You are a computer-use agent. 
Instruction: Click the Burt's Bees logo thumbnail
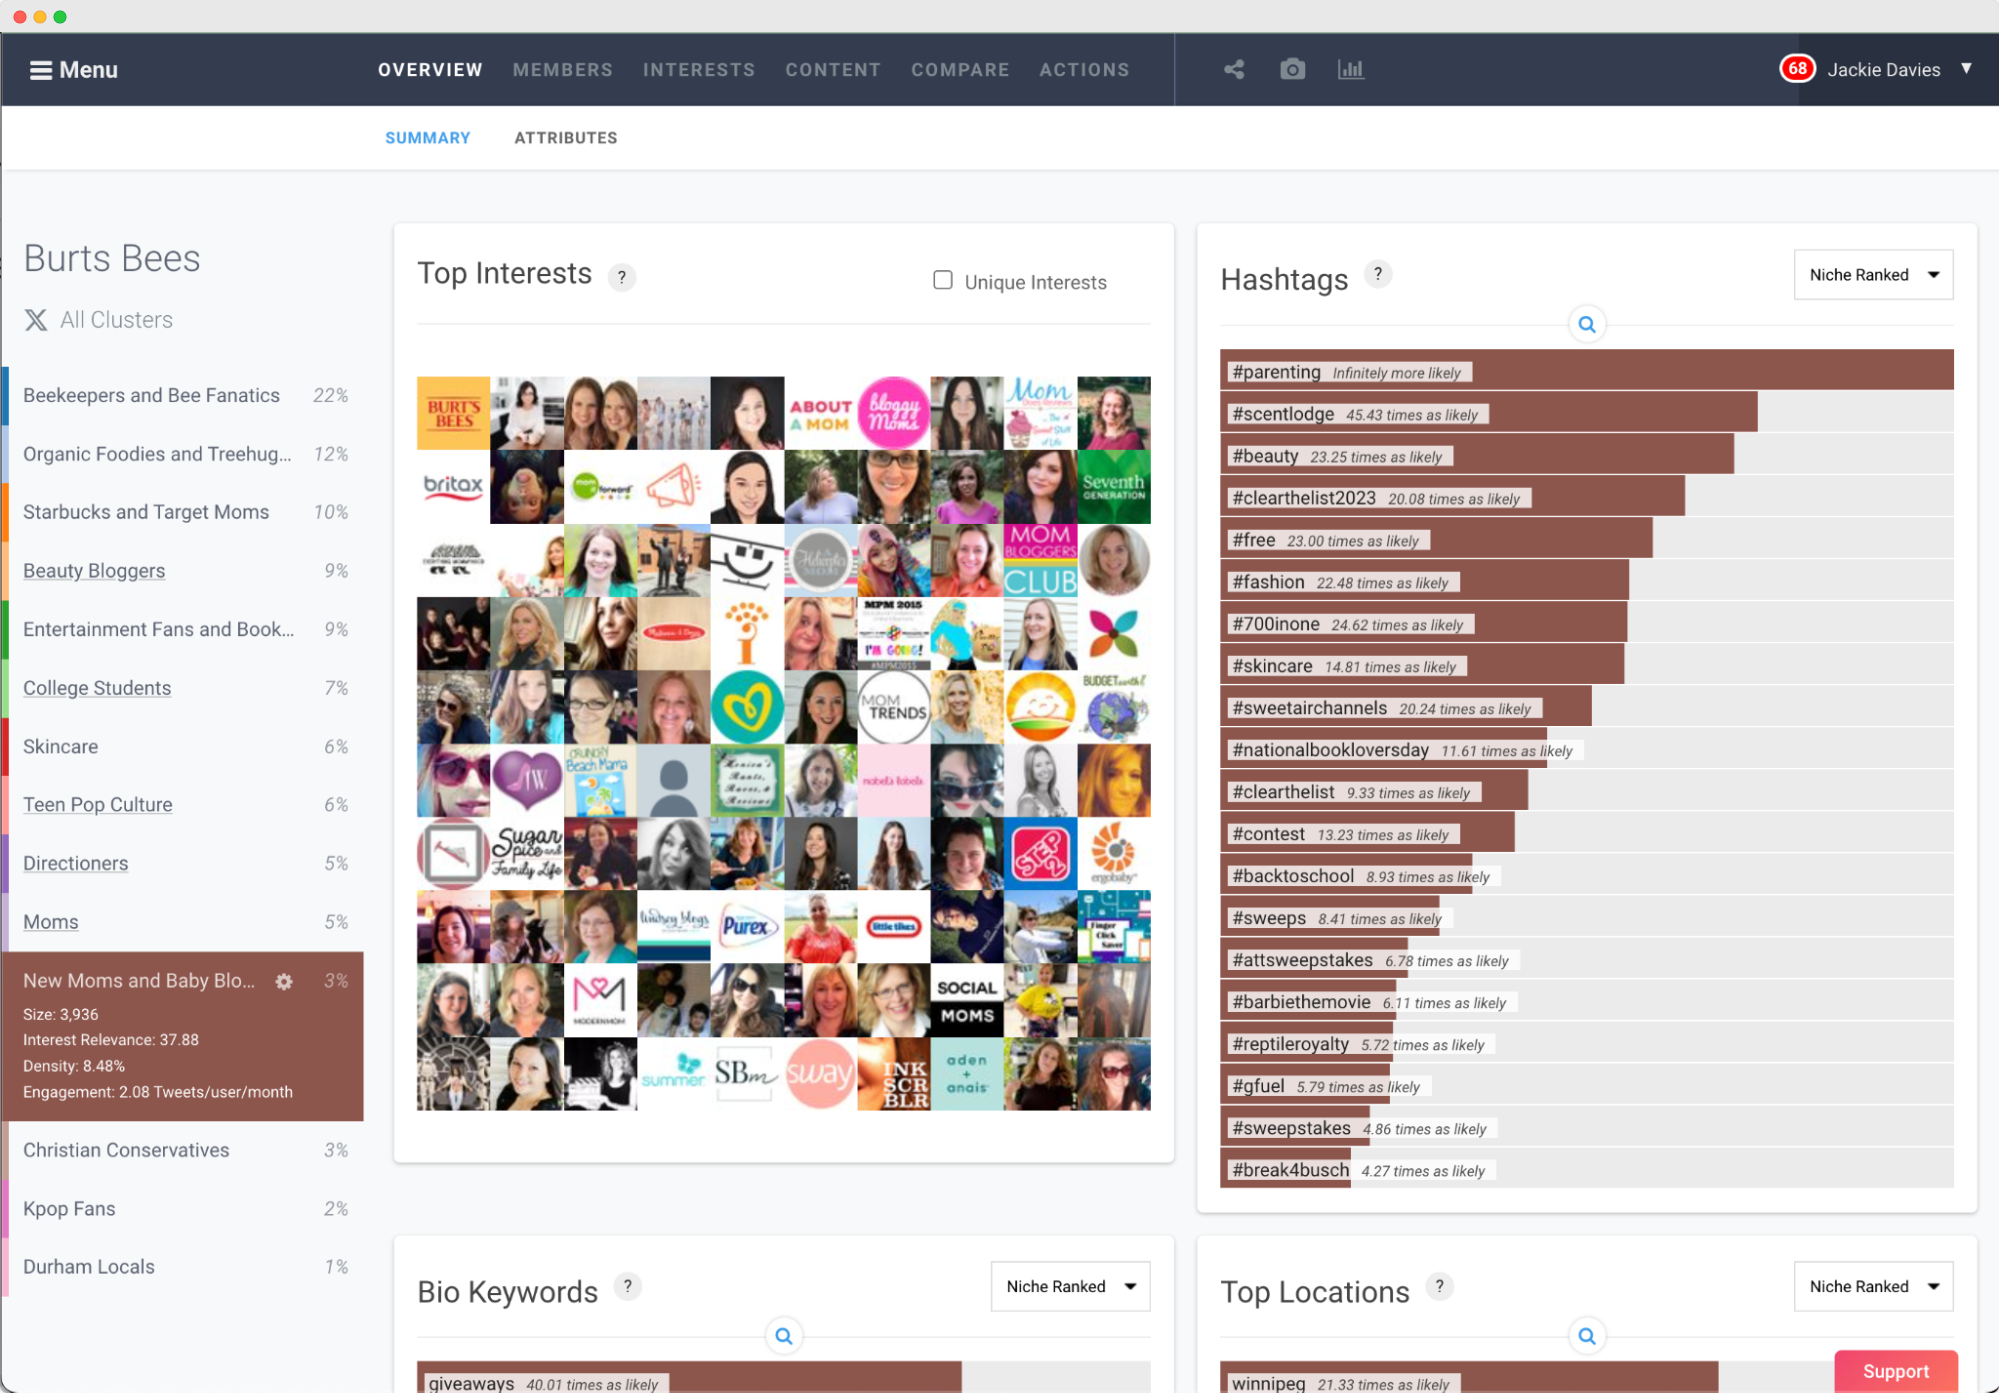453,413
